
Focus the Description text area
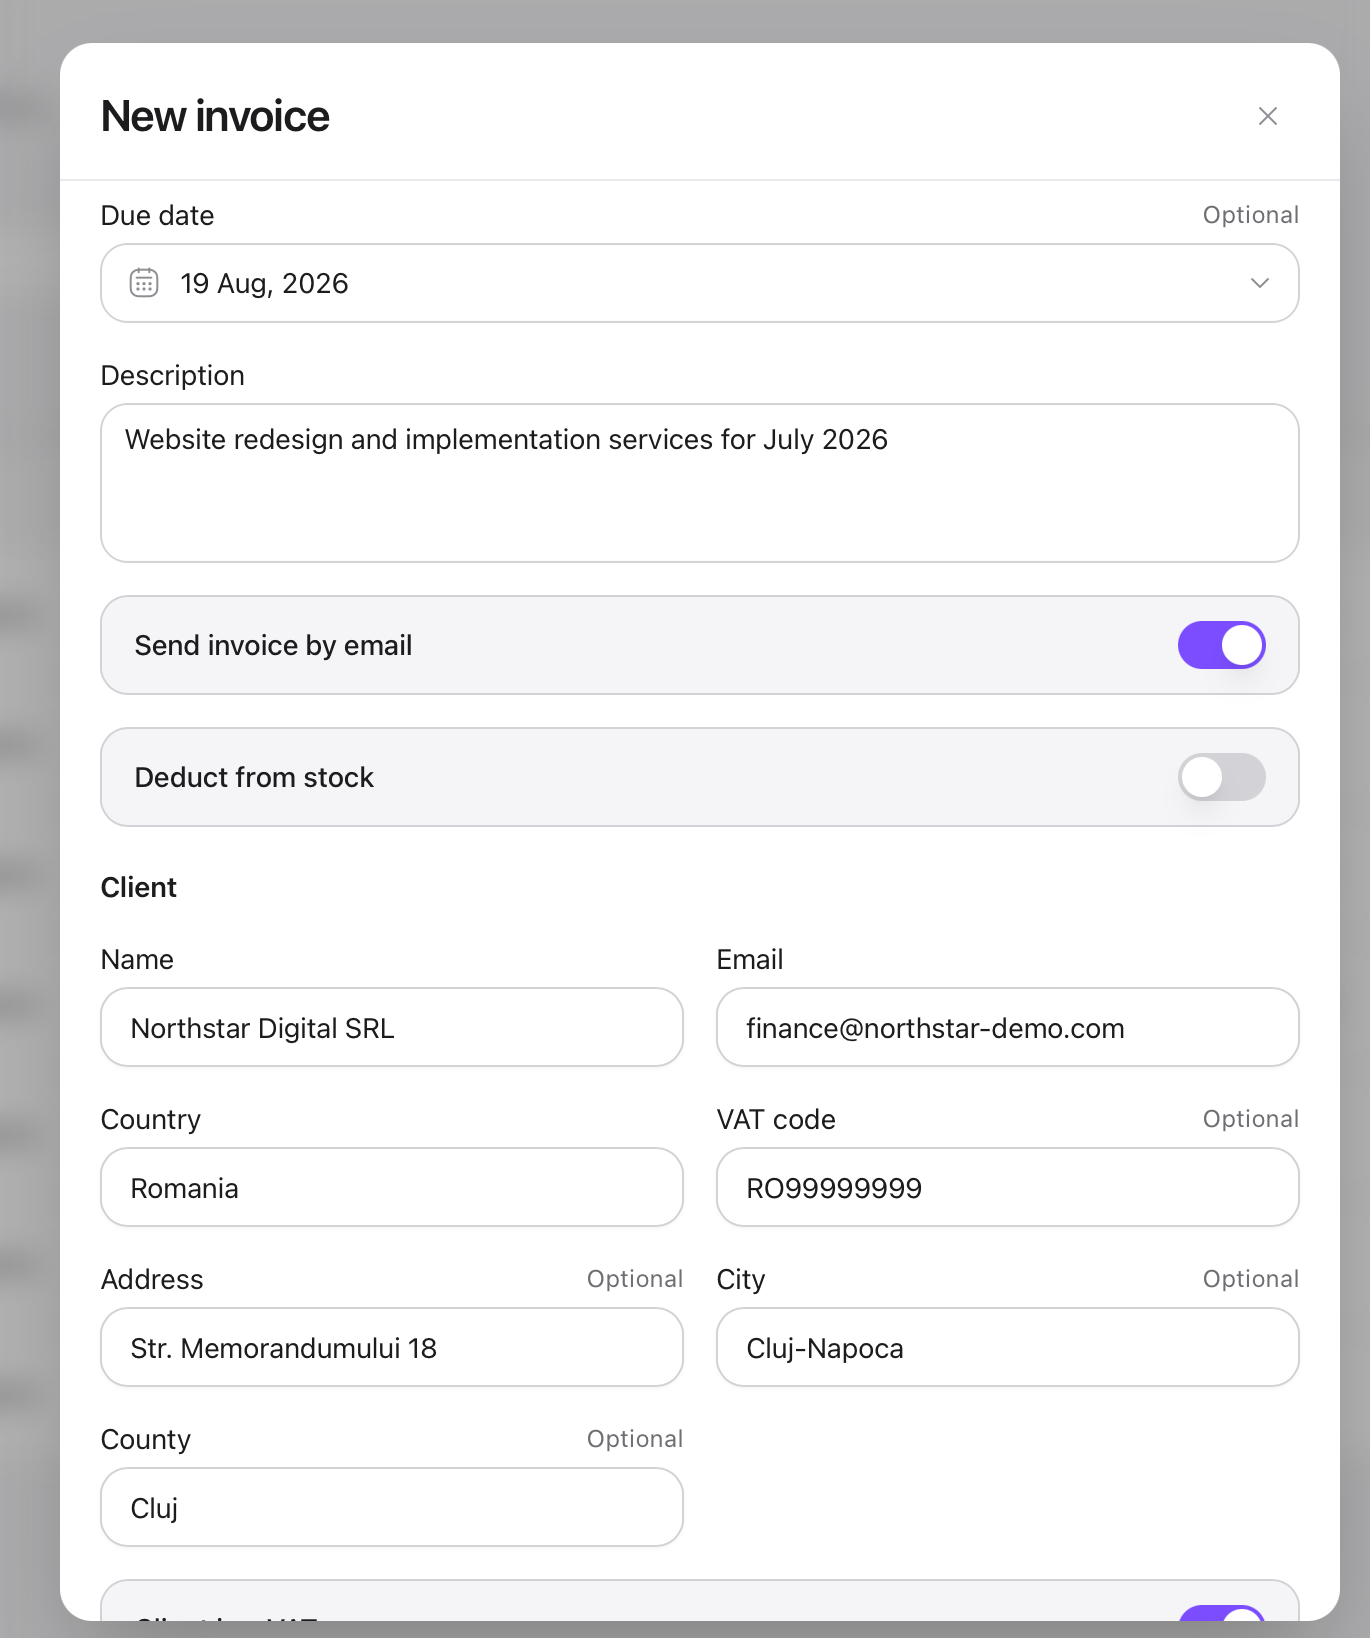point(700,483)
